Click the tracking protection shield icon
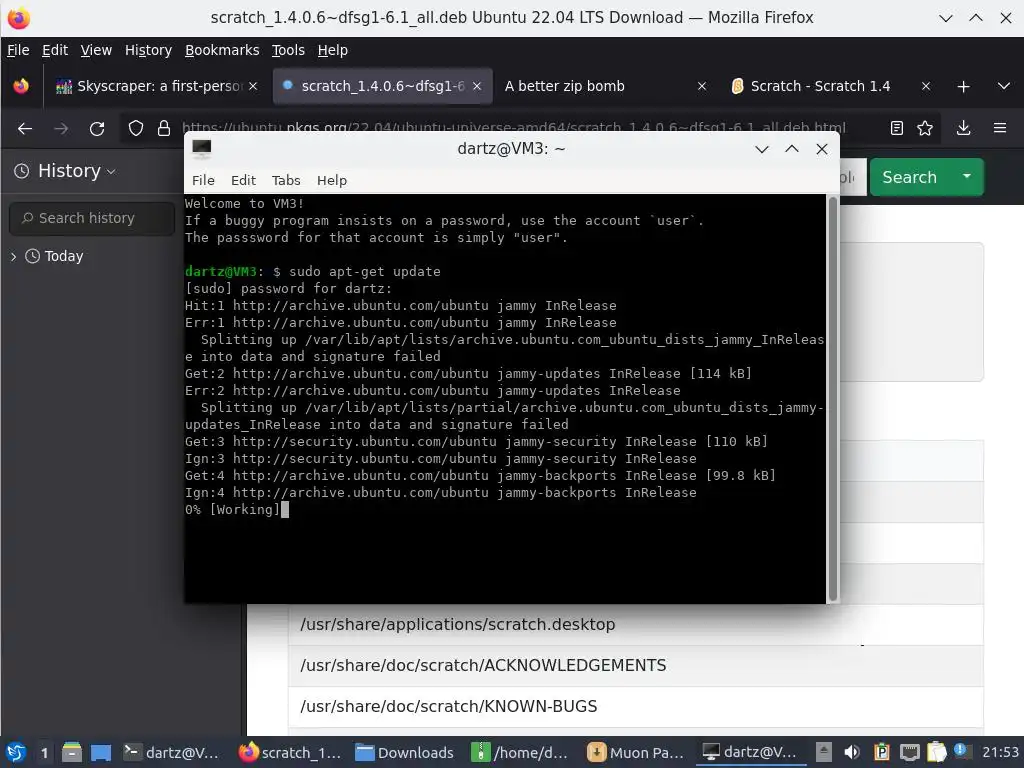The height and width of the screenshot is (768, 1024). (x=136, y=129)
